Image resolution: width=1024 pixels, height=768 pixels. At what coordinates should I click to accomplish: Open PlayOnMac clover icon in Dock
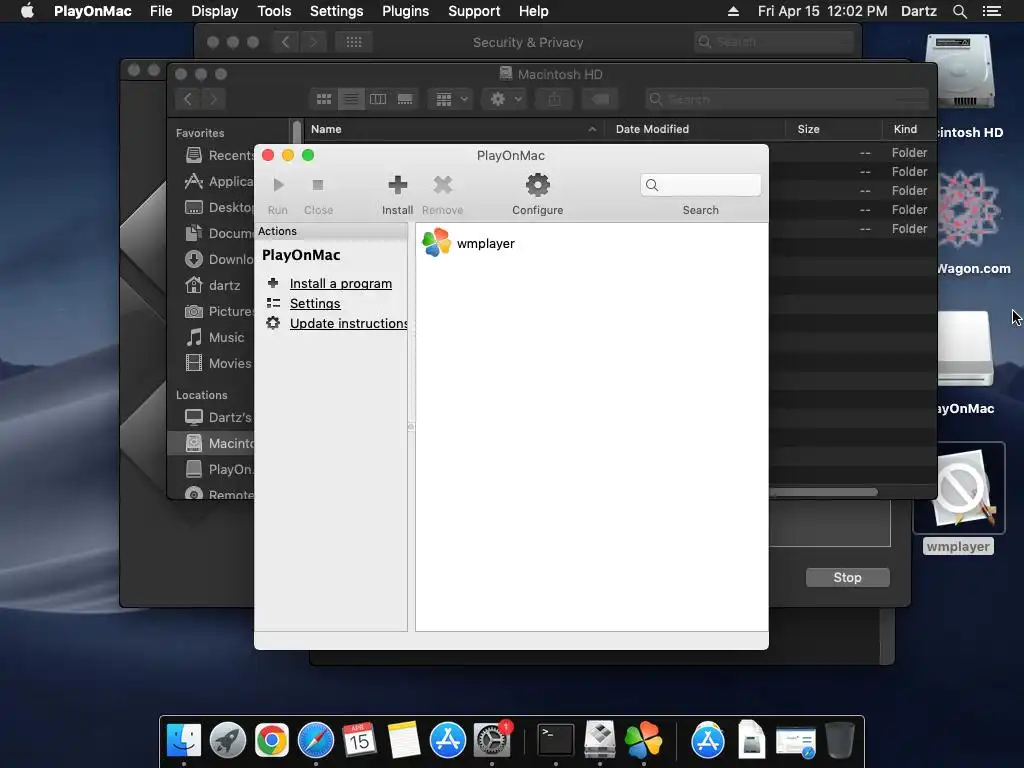(x=643, y=740)
